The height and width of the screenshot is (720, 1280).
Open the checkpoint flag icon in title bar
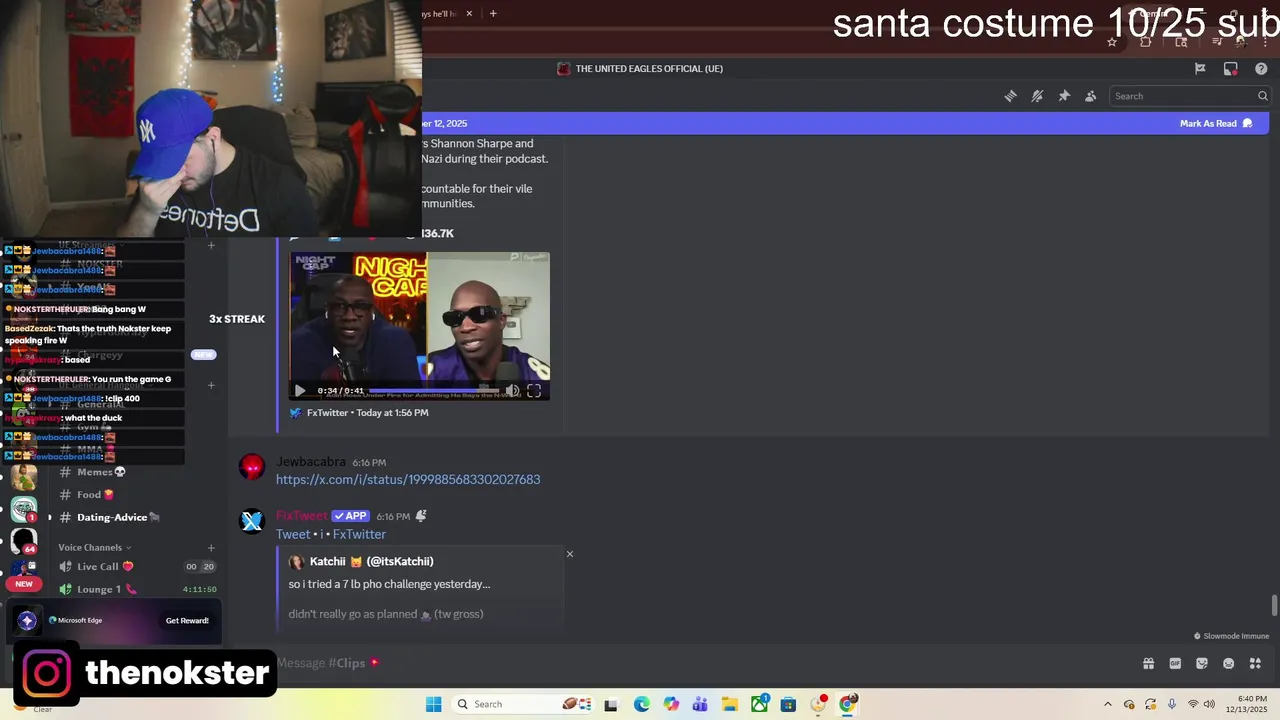pos(1200,68)
